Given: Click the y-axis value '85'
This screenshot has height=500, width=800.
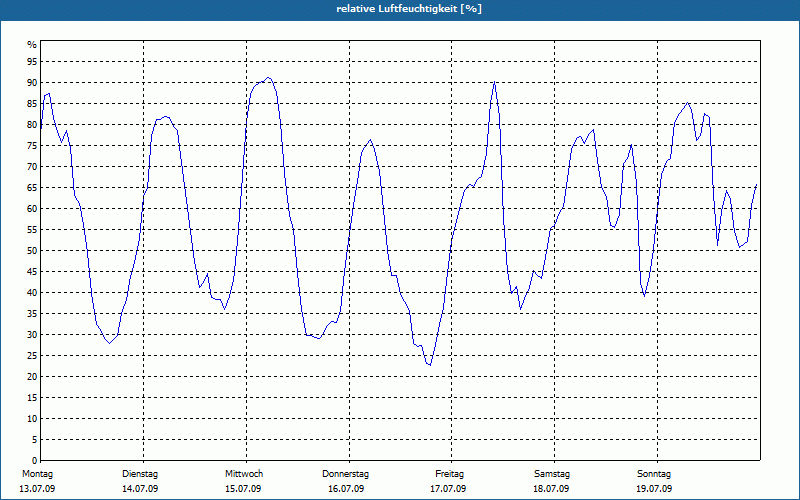Looking at the screenshot, I should [x=32, y=104].
